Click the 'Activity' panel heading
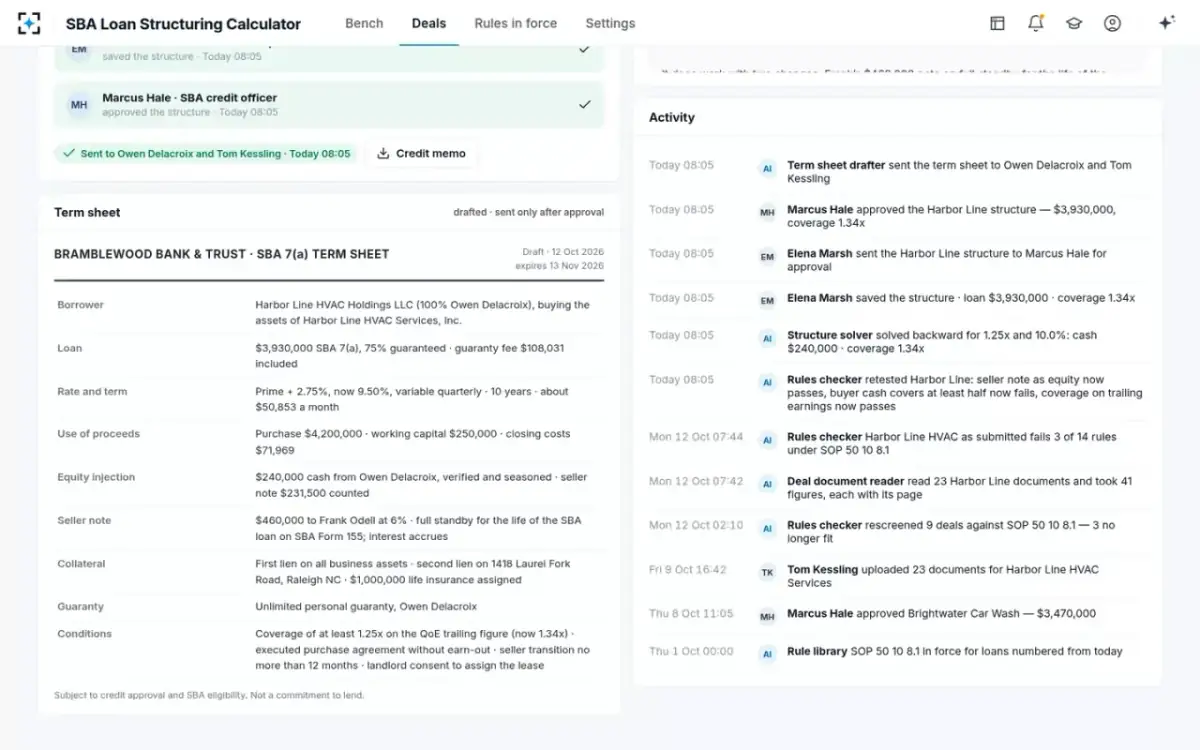Image resolution: width=1200 pixels, height=750 pixels. [671, 117]
